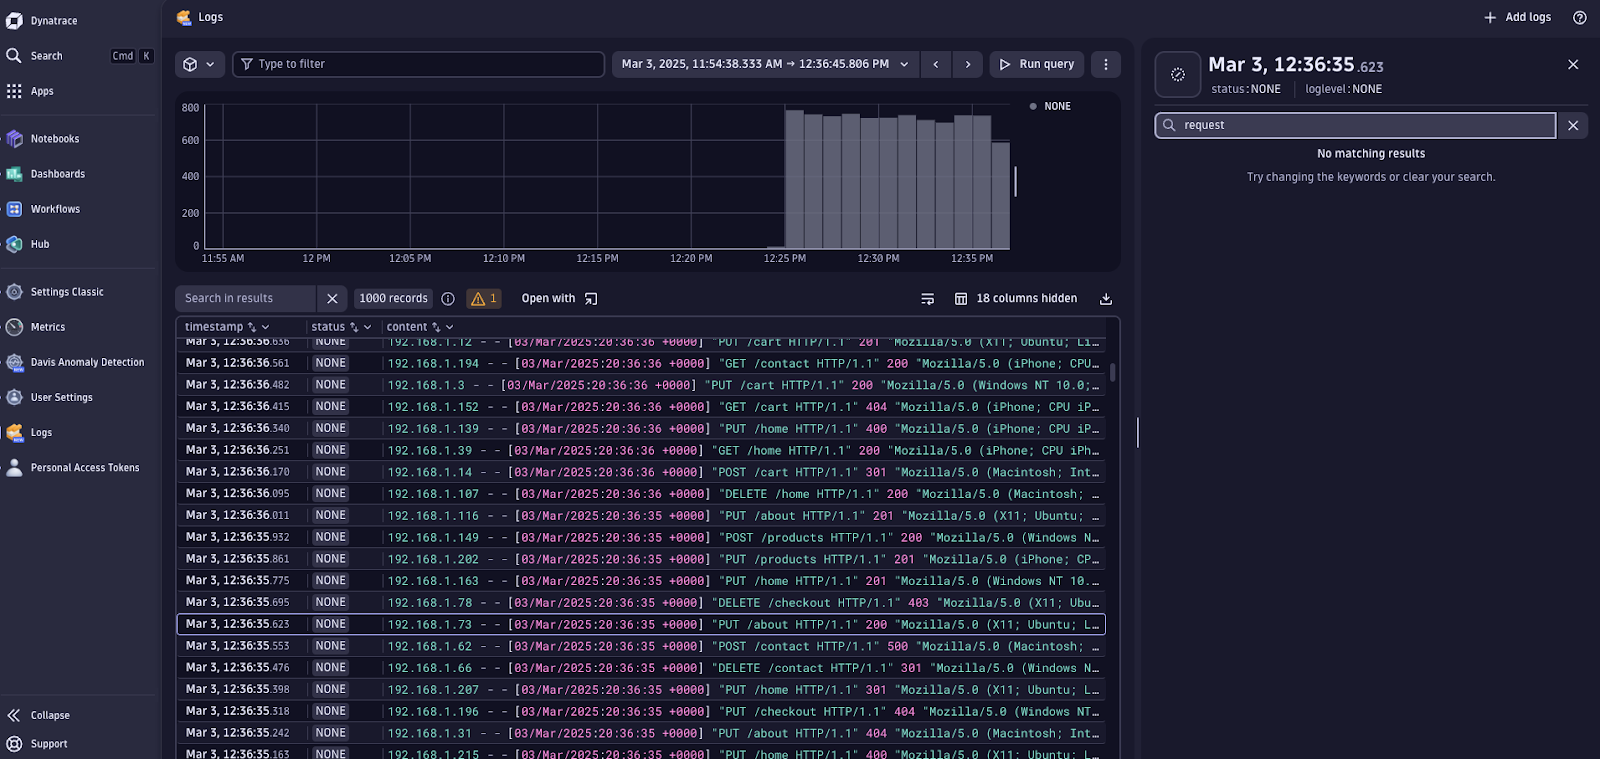
Task: Open the status column options chevron
Action: [367, 327]
